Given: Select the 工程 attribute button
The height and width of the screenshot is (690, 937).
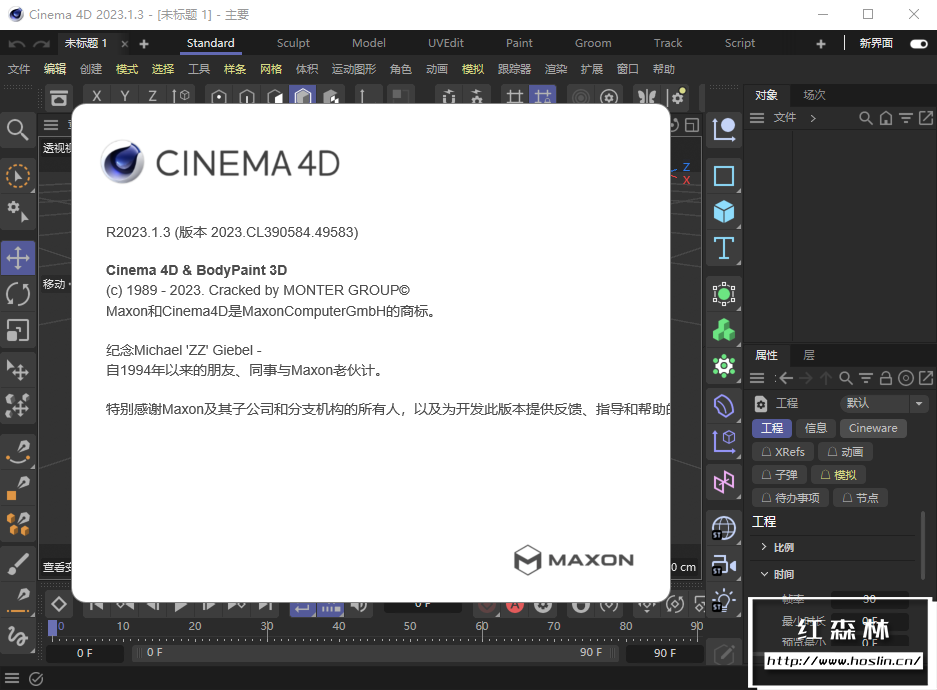Looking at the screenshot, I should click(772, 428).
